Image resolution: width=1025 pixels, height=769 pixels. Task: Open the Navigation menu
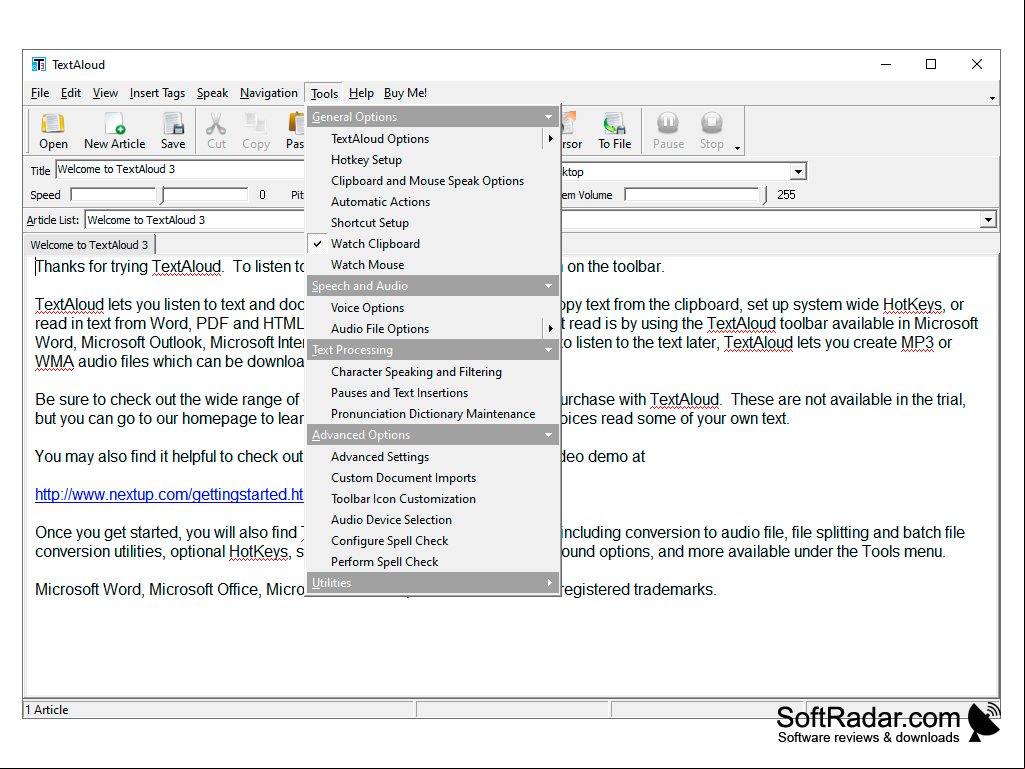(x=269, y=93)
